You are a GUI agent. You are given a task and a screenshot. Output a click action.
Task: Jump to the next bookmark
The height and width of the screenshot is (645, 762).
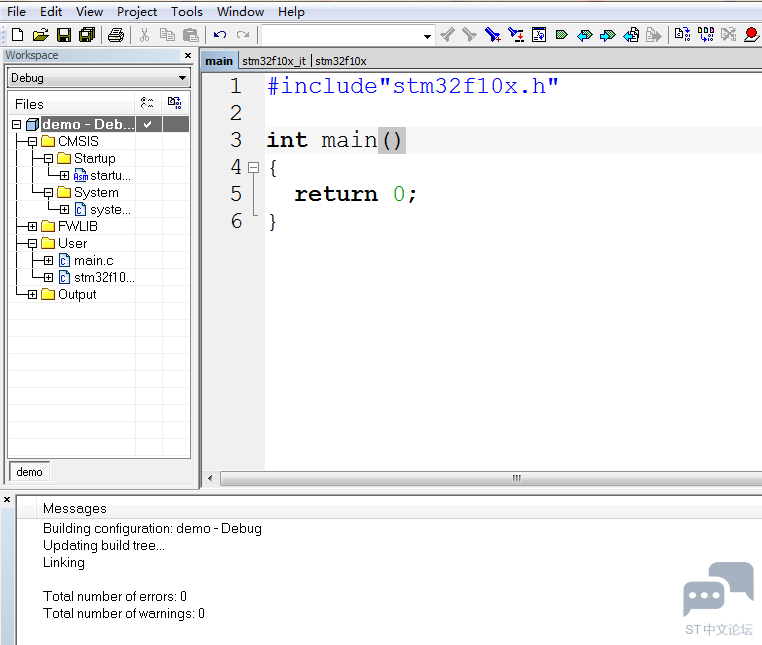607,35
